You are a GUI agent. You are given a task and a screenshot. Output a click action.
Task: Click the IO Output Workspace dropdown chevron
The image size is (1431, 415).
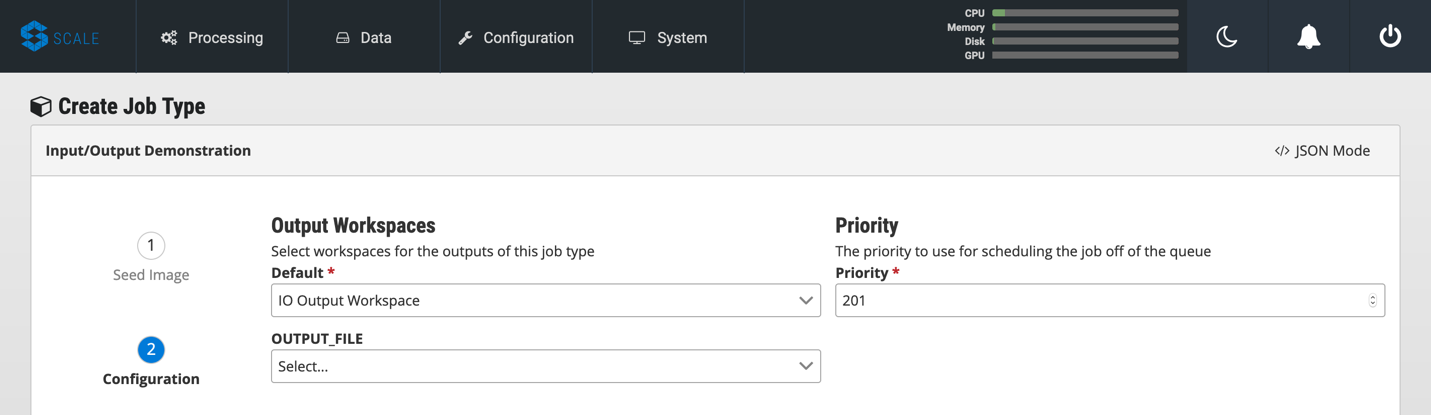[x=805, y=301]
